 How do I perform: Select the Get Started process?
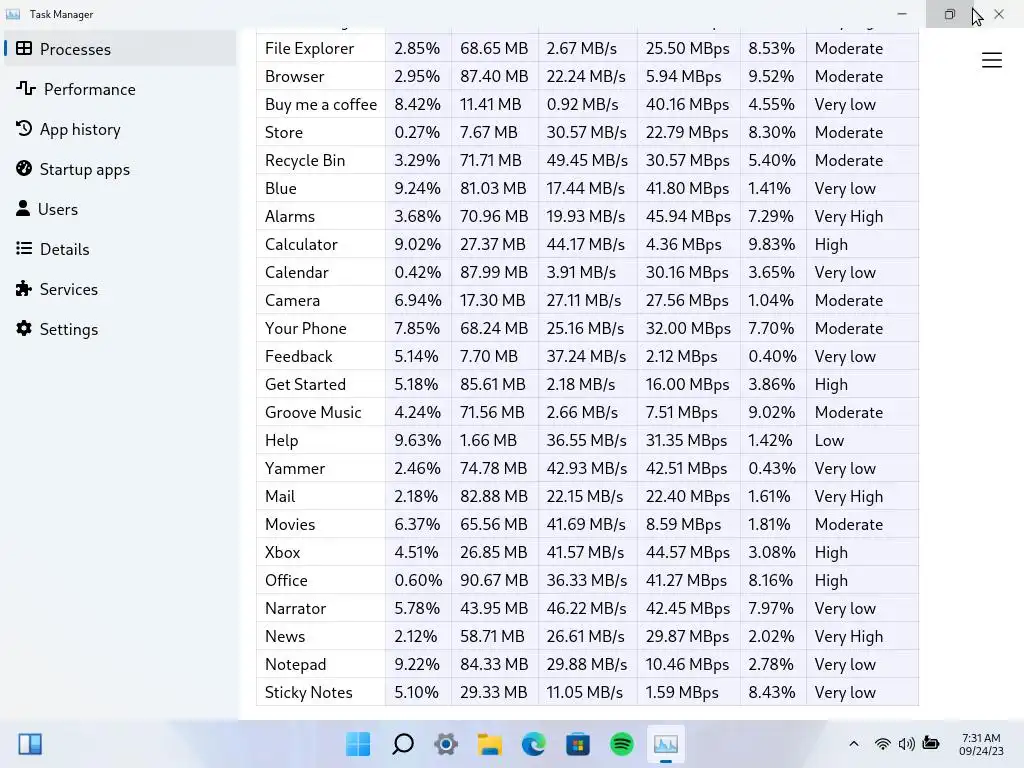587,384
